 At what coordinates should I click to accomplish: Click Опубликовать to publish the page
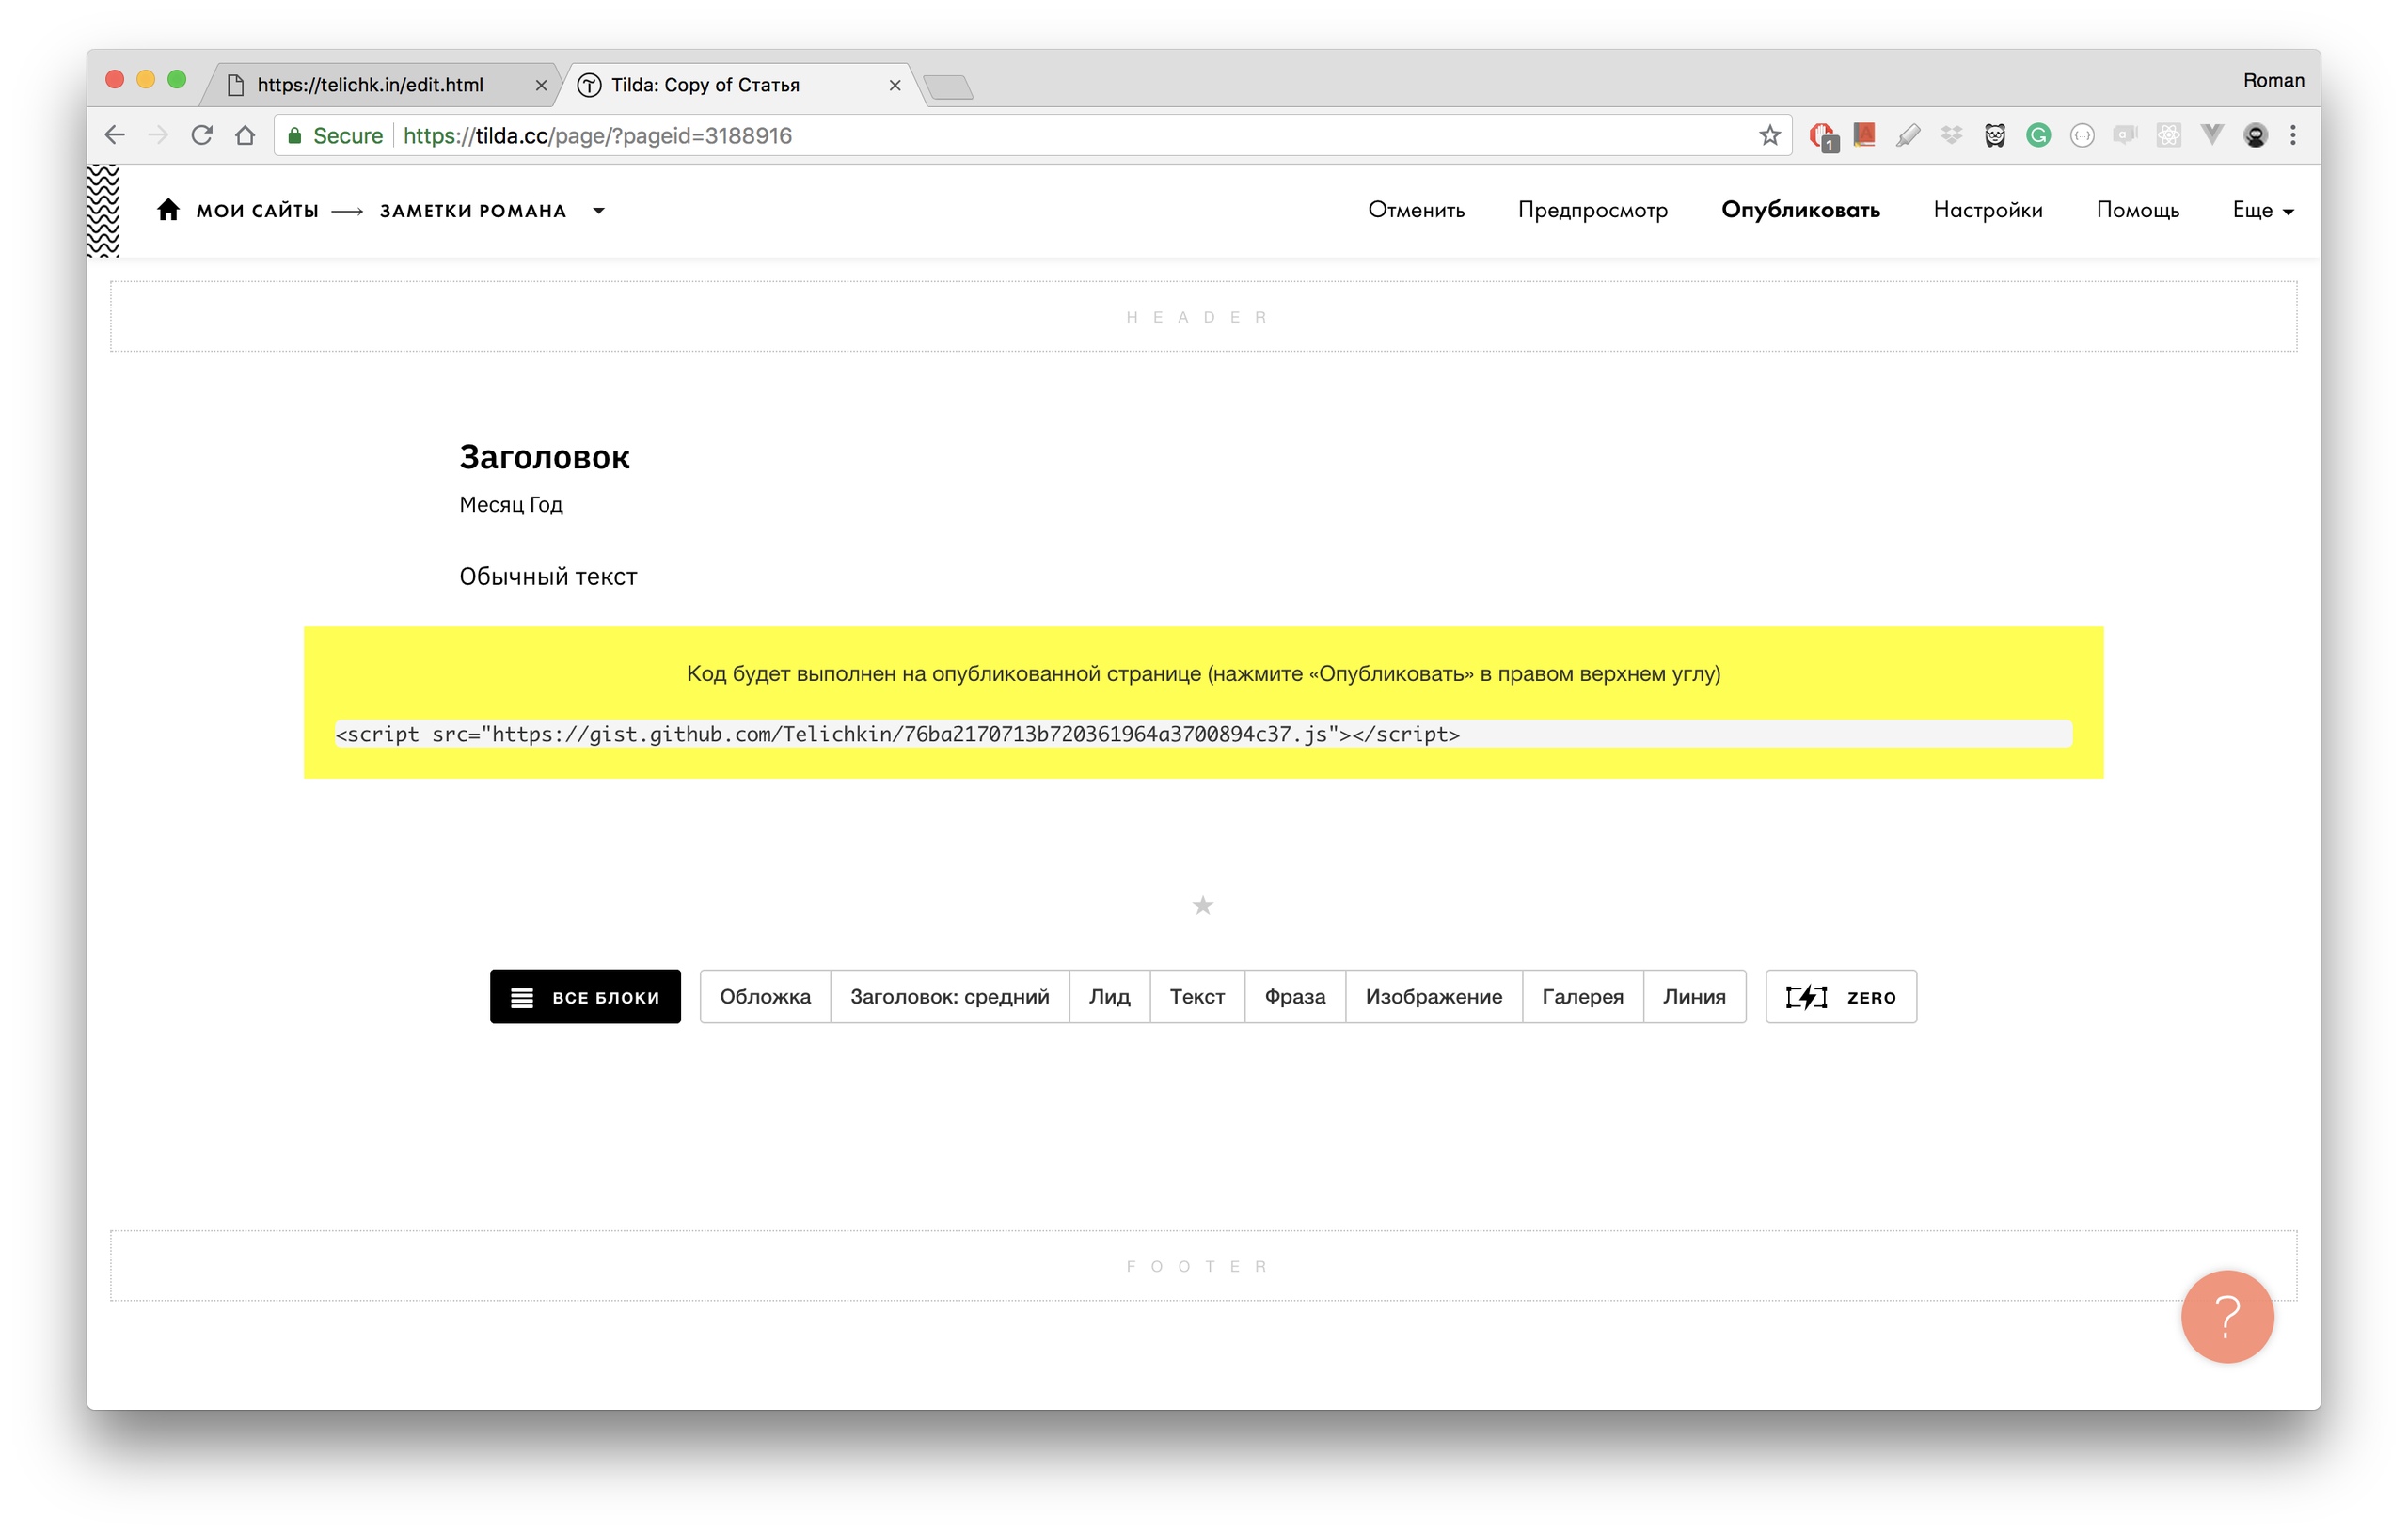[1800, 210]
